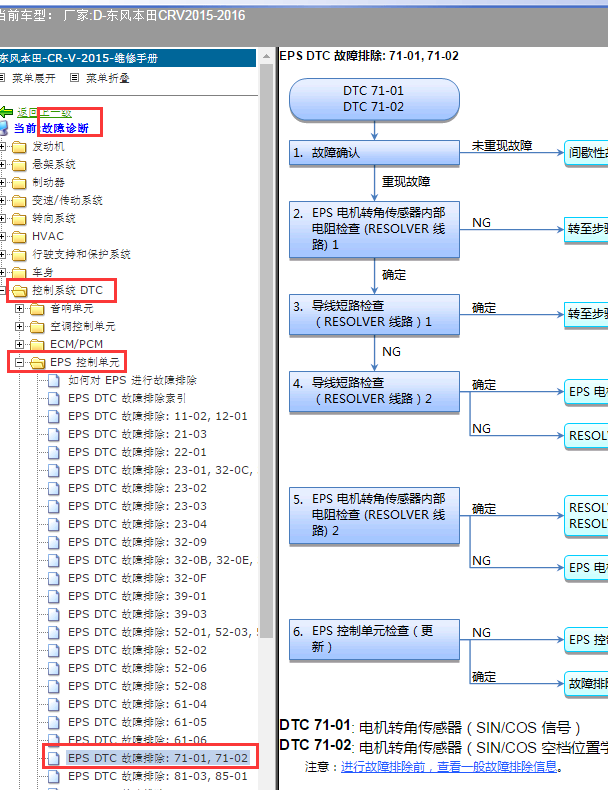Expand the 音响单元 tree node
608x790 pixels.
(19, 308)
